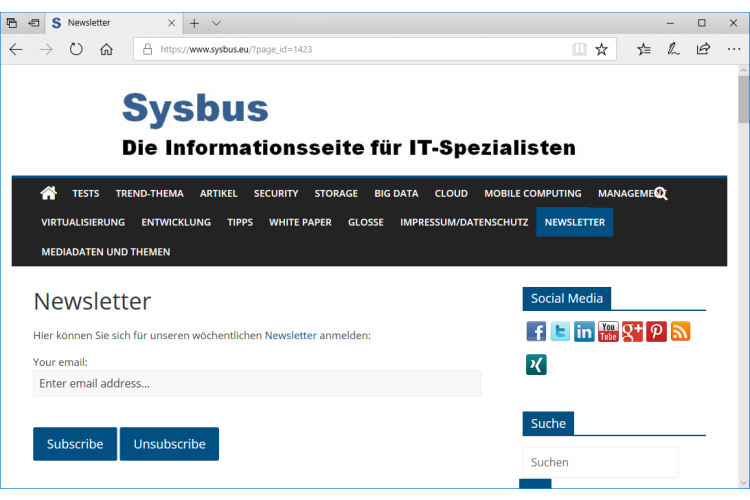Image resolution: width=750 pixels, height=500 pixels.
Task: Toggle reading view in address bar
Action: click(x=579, y=49)
